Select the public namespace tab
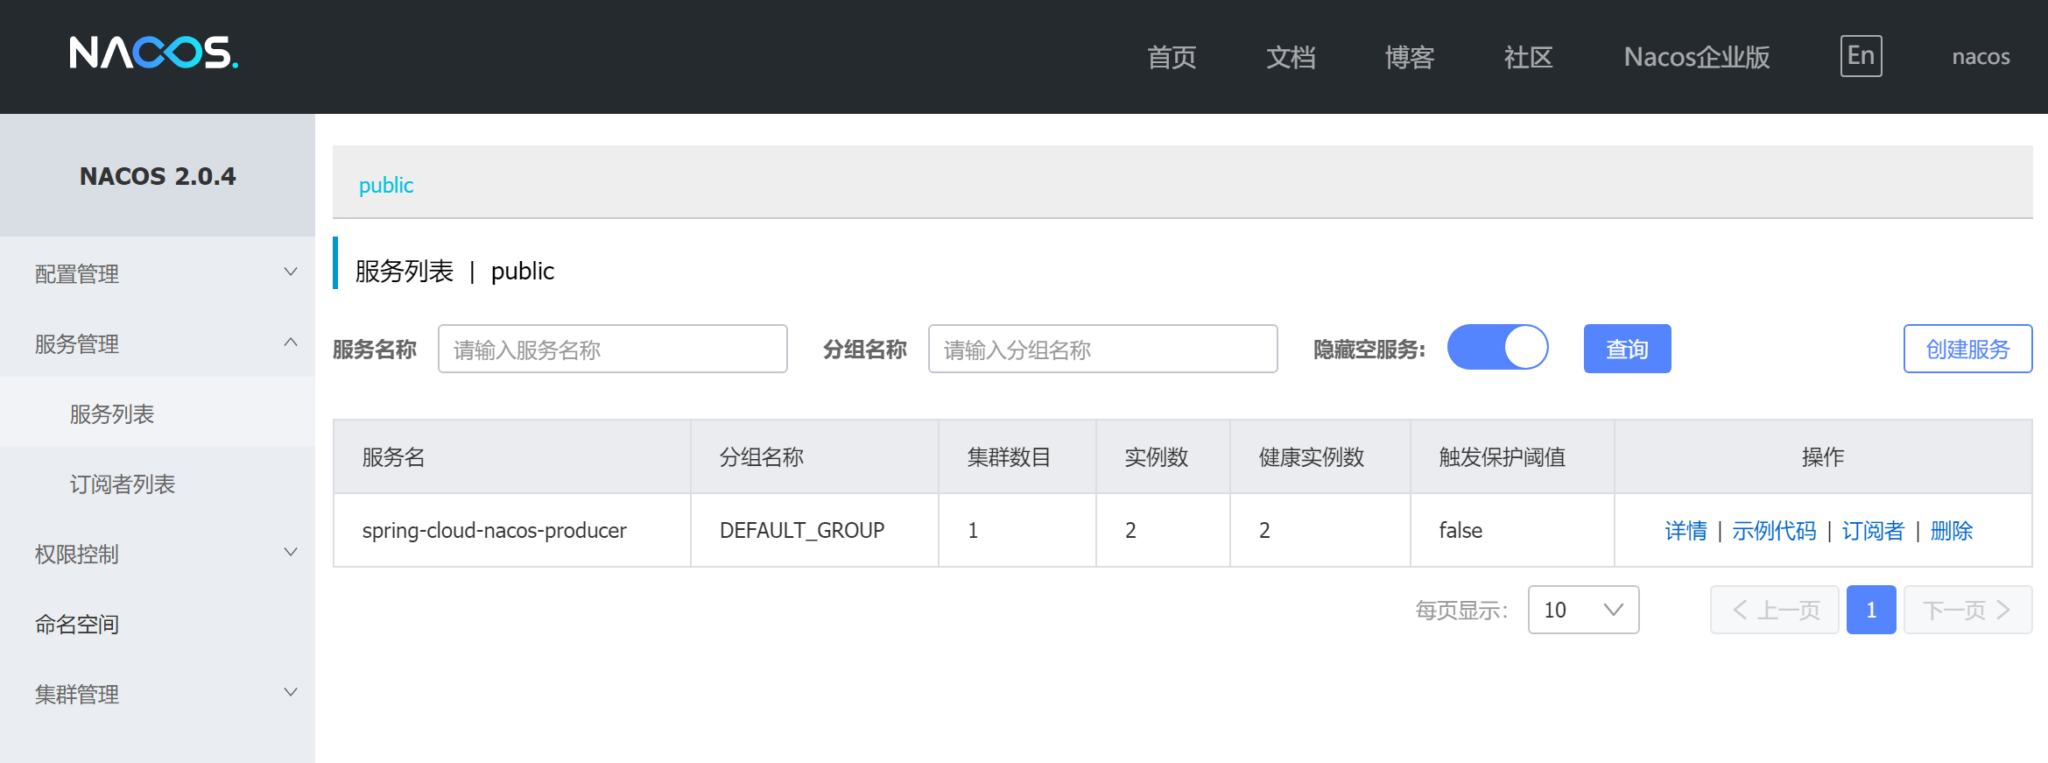The image size is (2048, 763). click(x=386, y=185)
